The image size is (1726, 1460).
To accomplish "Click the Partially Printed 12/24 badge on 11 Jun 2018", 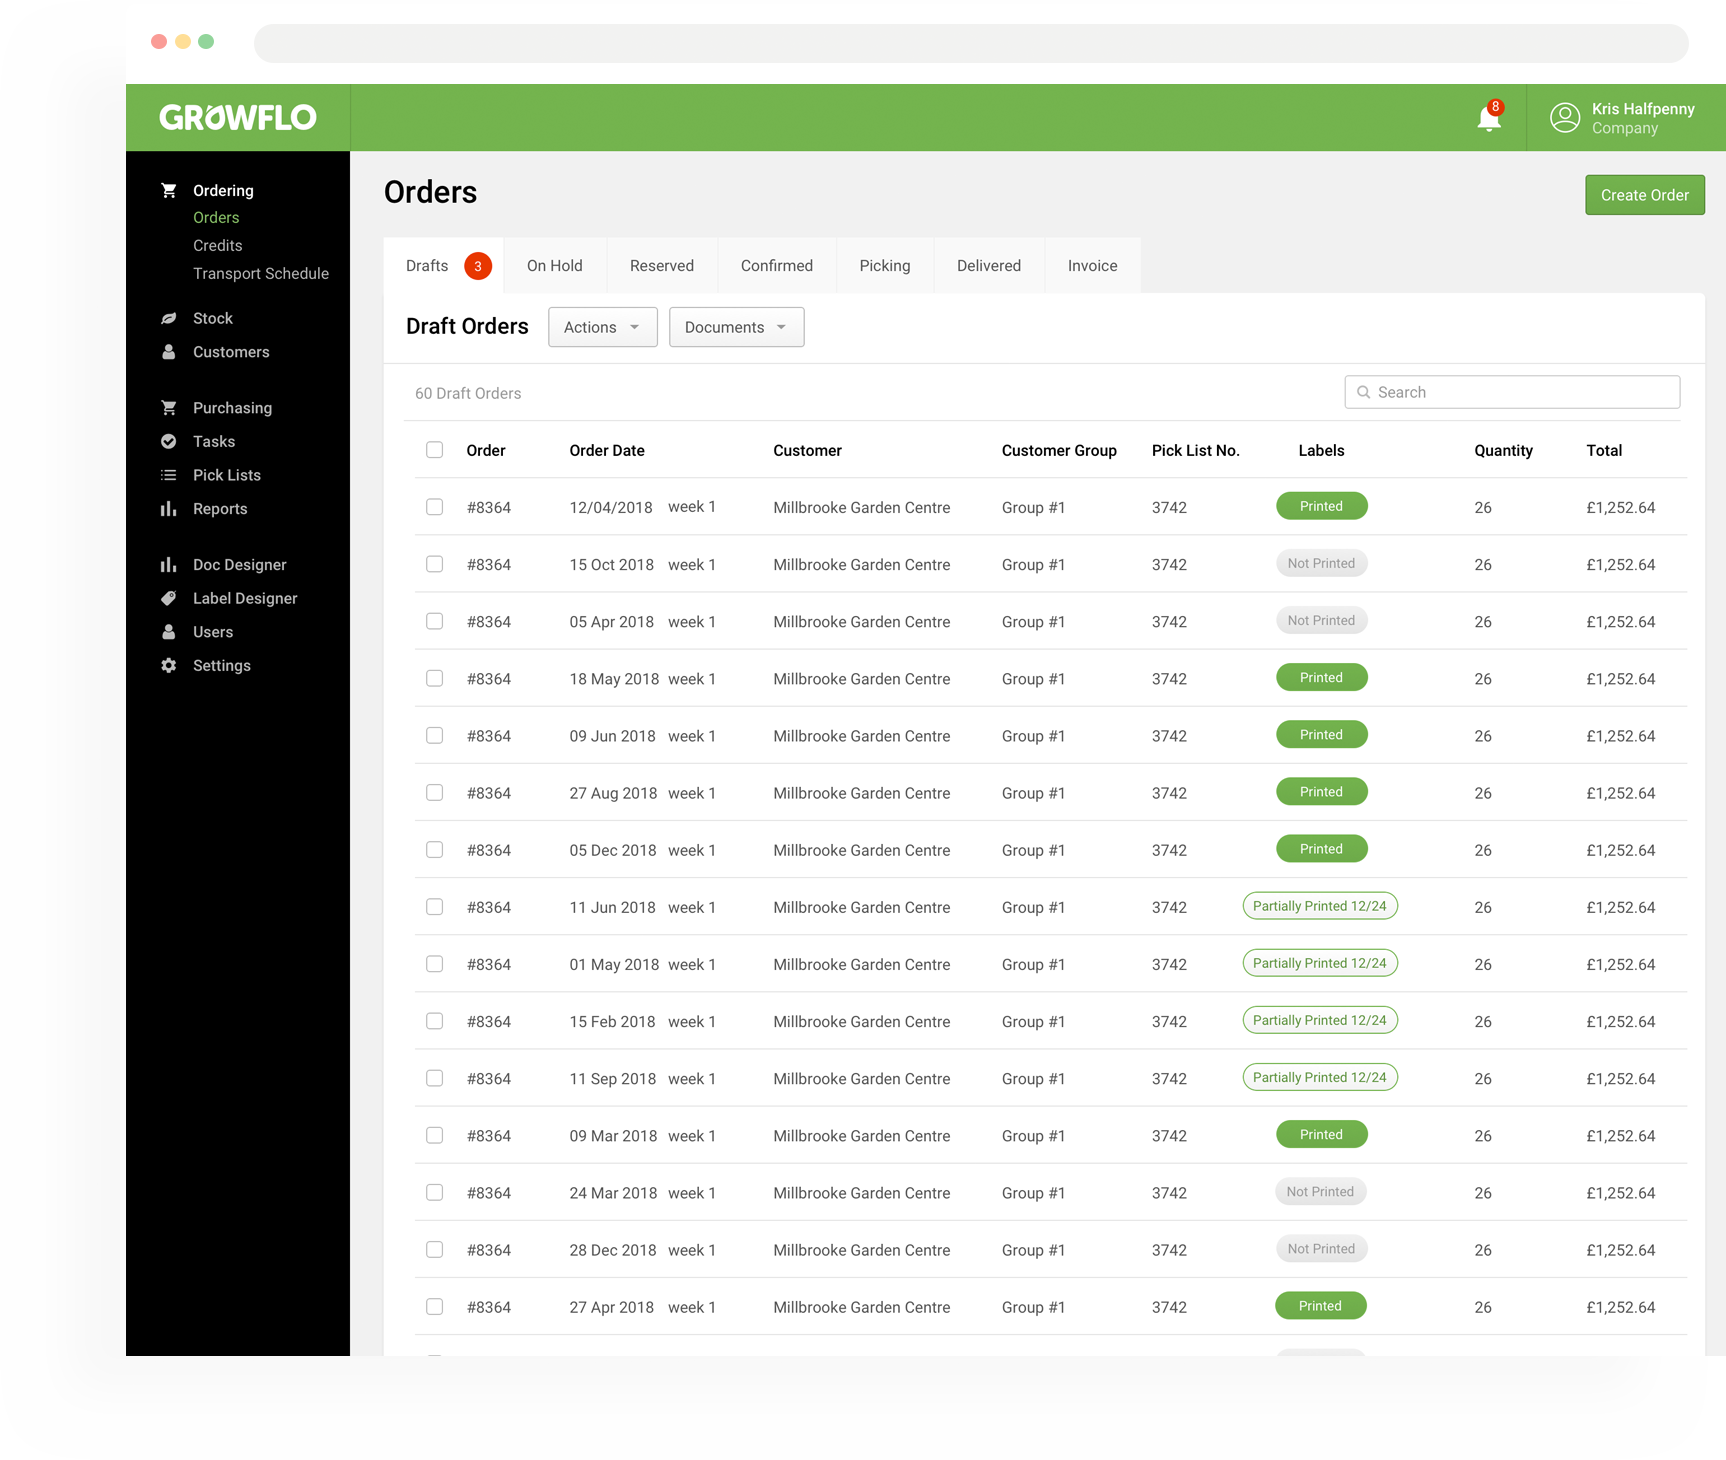I will (x=1320, y=906).
